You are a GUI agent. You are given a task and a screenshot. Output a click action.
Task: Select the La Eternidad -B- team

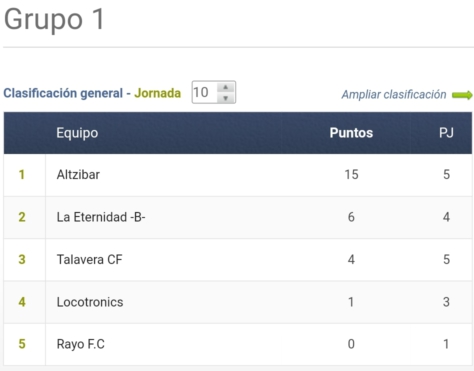point(101,217)
